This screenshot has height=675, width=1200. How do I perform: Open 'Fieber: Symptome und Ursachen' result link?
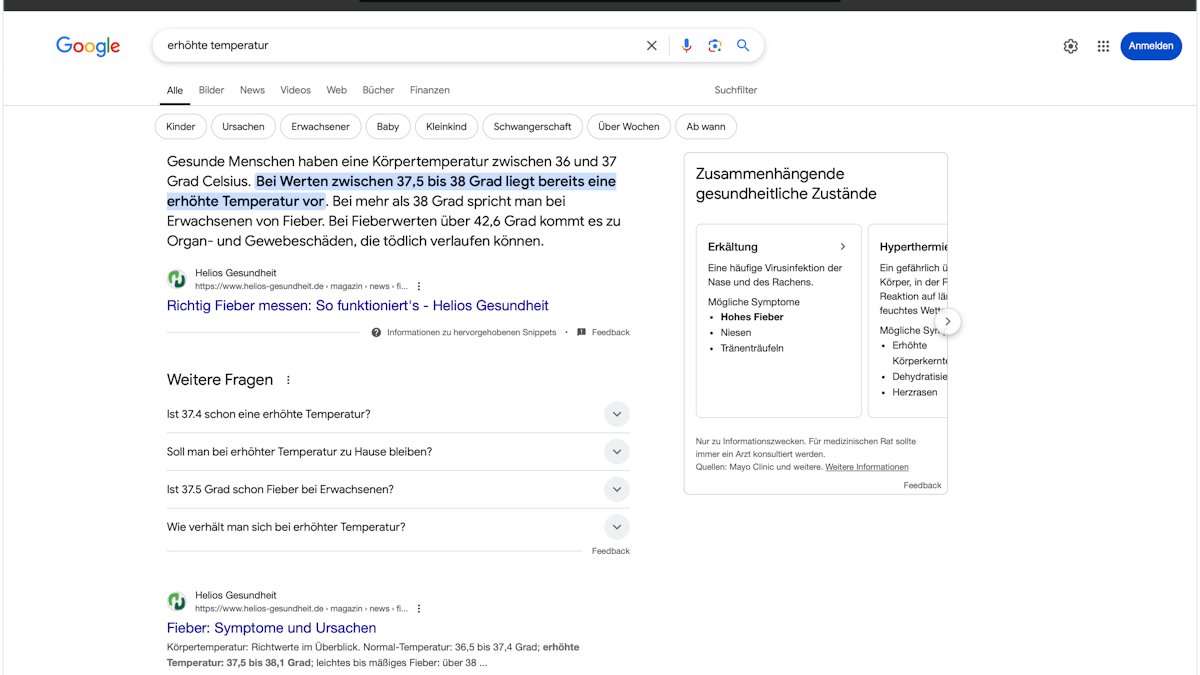coord(271,627)
